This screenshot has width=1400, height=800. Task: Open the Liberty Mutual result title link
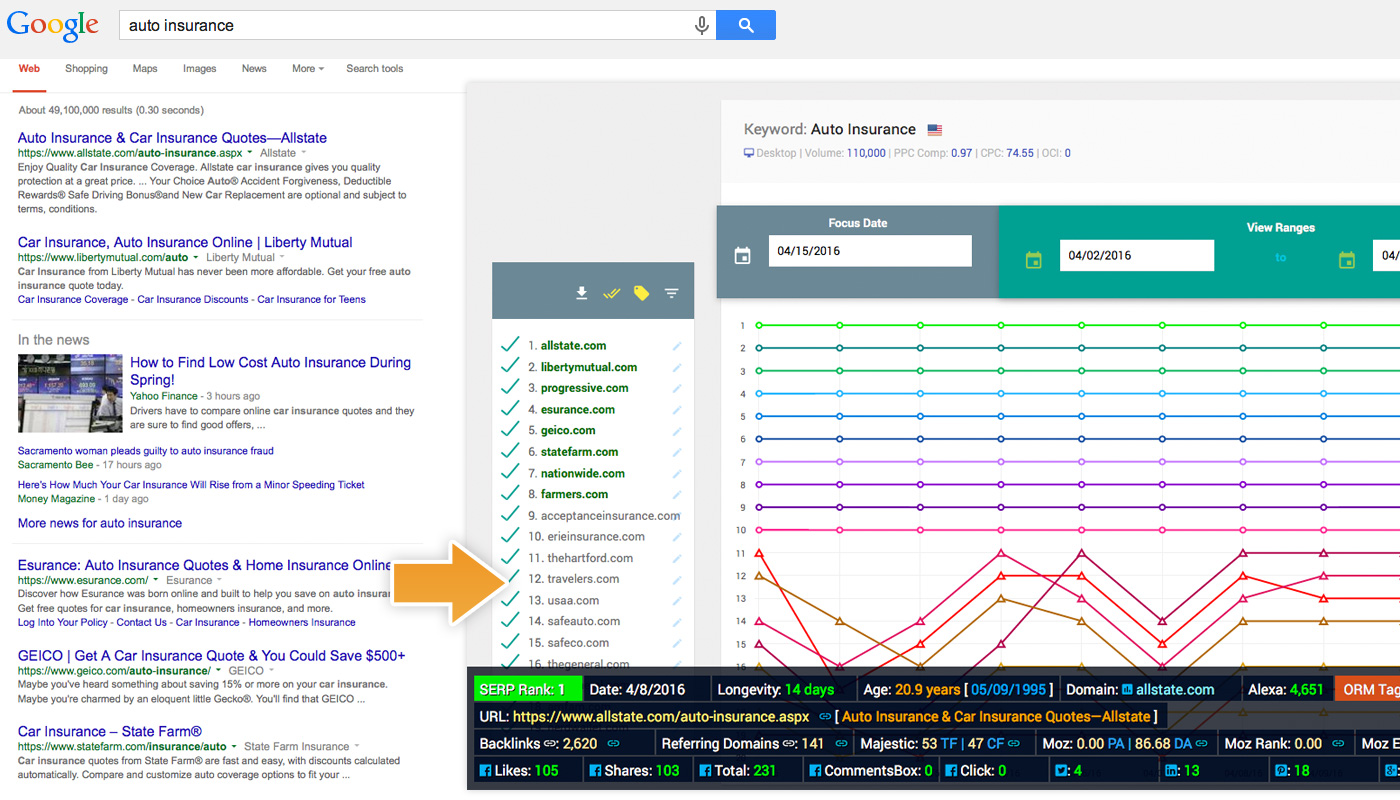point(185,242)
